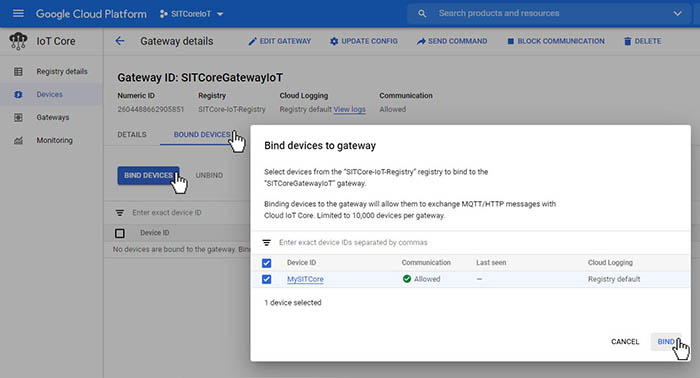Click the Gateways sidebar icon
This screenshot has height=378, width=700.
18,117
